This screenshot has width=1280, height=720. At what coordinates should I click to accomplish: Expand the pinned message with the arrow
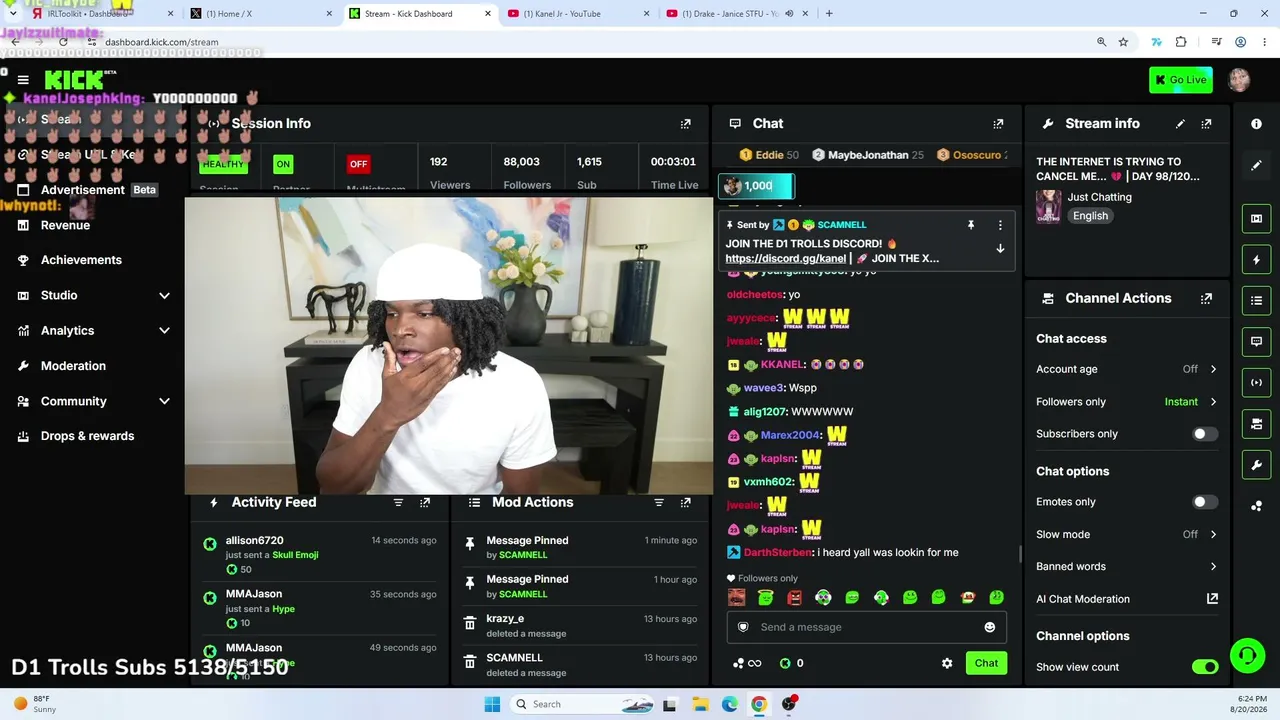pyautogui.click(x=1000, y=248)
